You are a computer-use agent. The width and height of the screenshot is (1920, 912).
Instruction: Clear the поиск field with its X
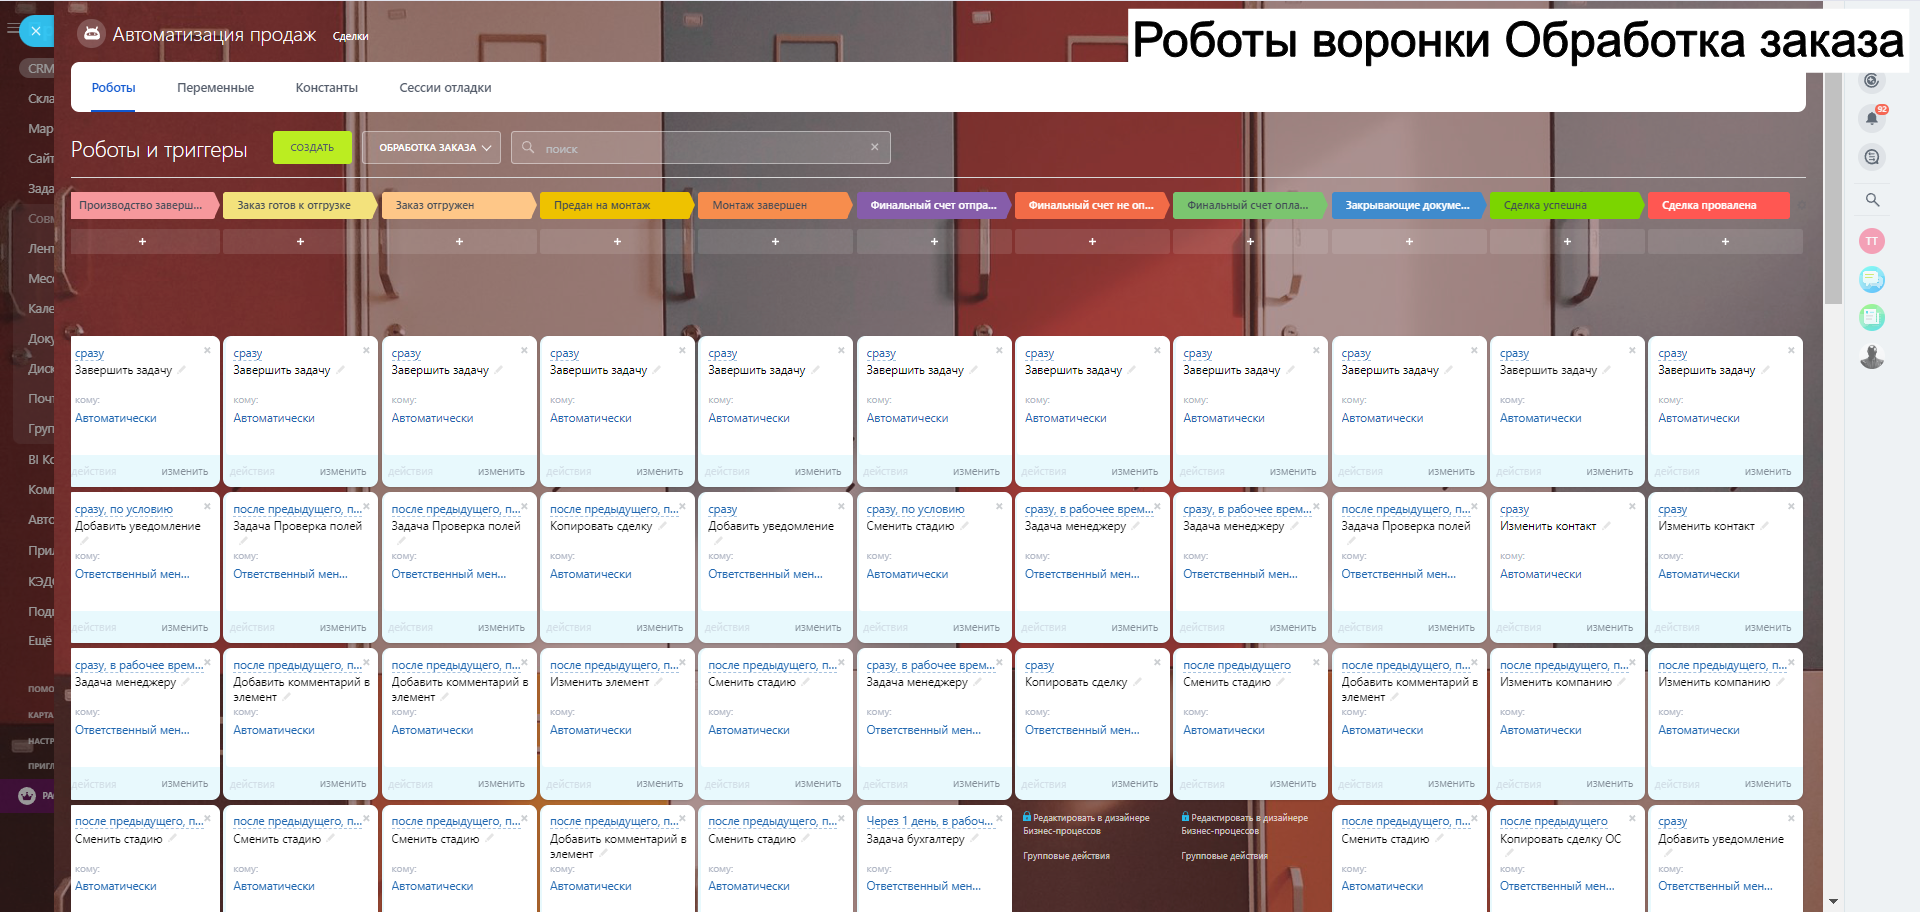click(x=874, y=147)
